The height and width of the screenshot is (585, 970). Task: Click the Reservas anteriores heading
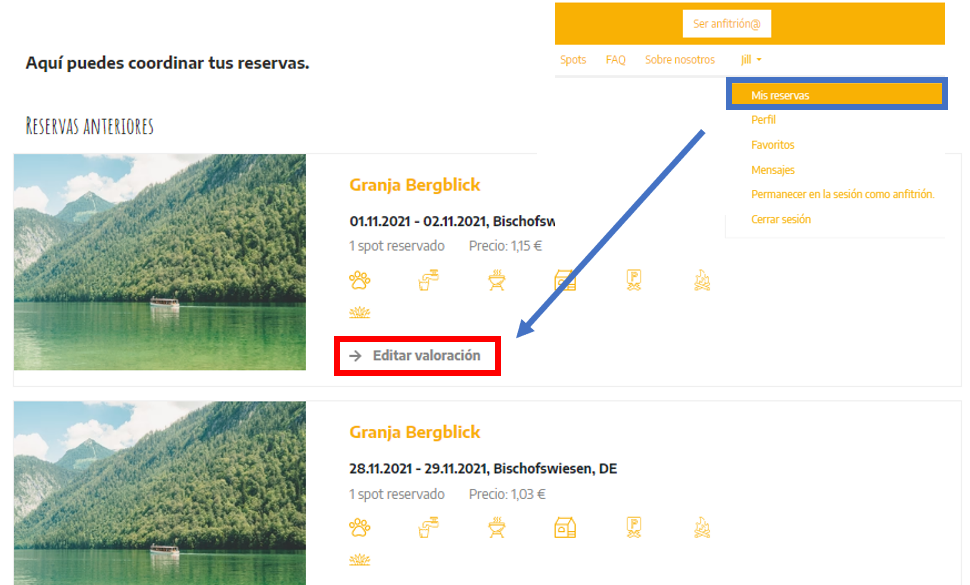point(90,126)
